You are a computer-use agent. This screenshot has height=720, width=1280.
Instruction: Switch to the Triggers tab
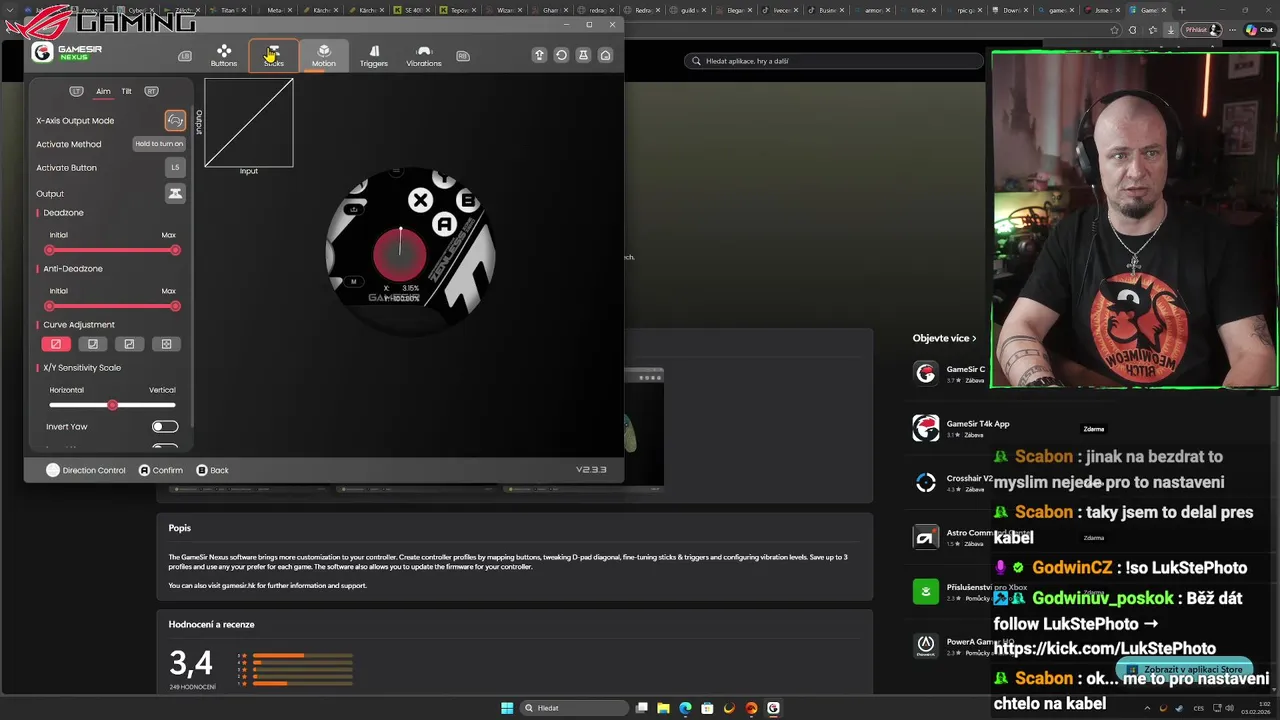[x=374, y=56]
